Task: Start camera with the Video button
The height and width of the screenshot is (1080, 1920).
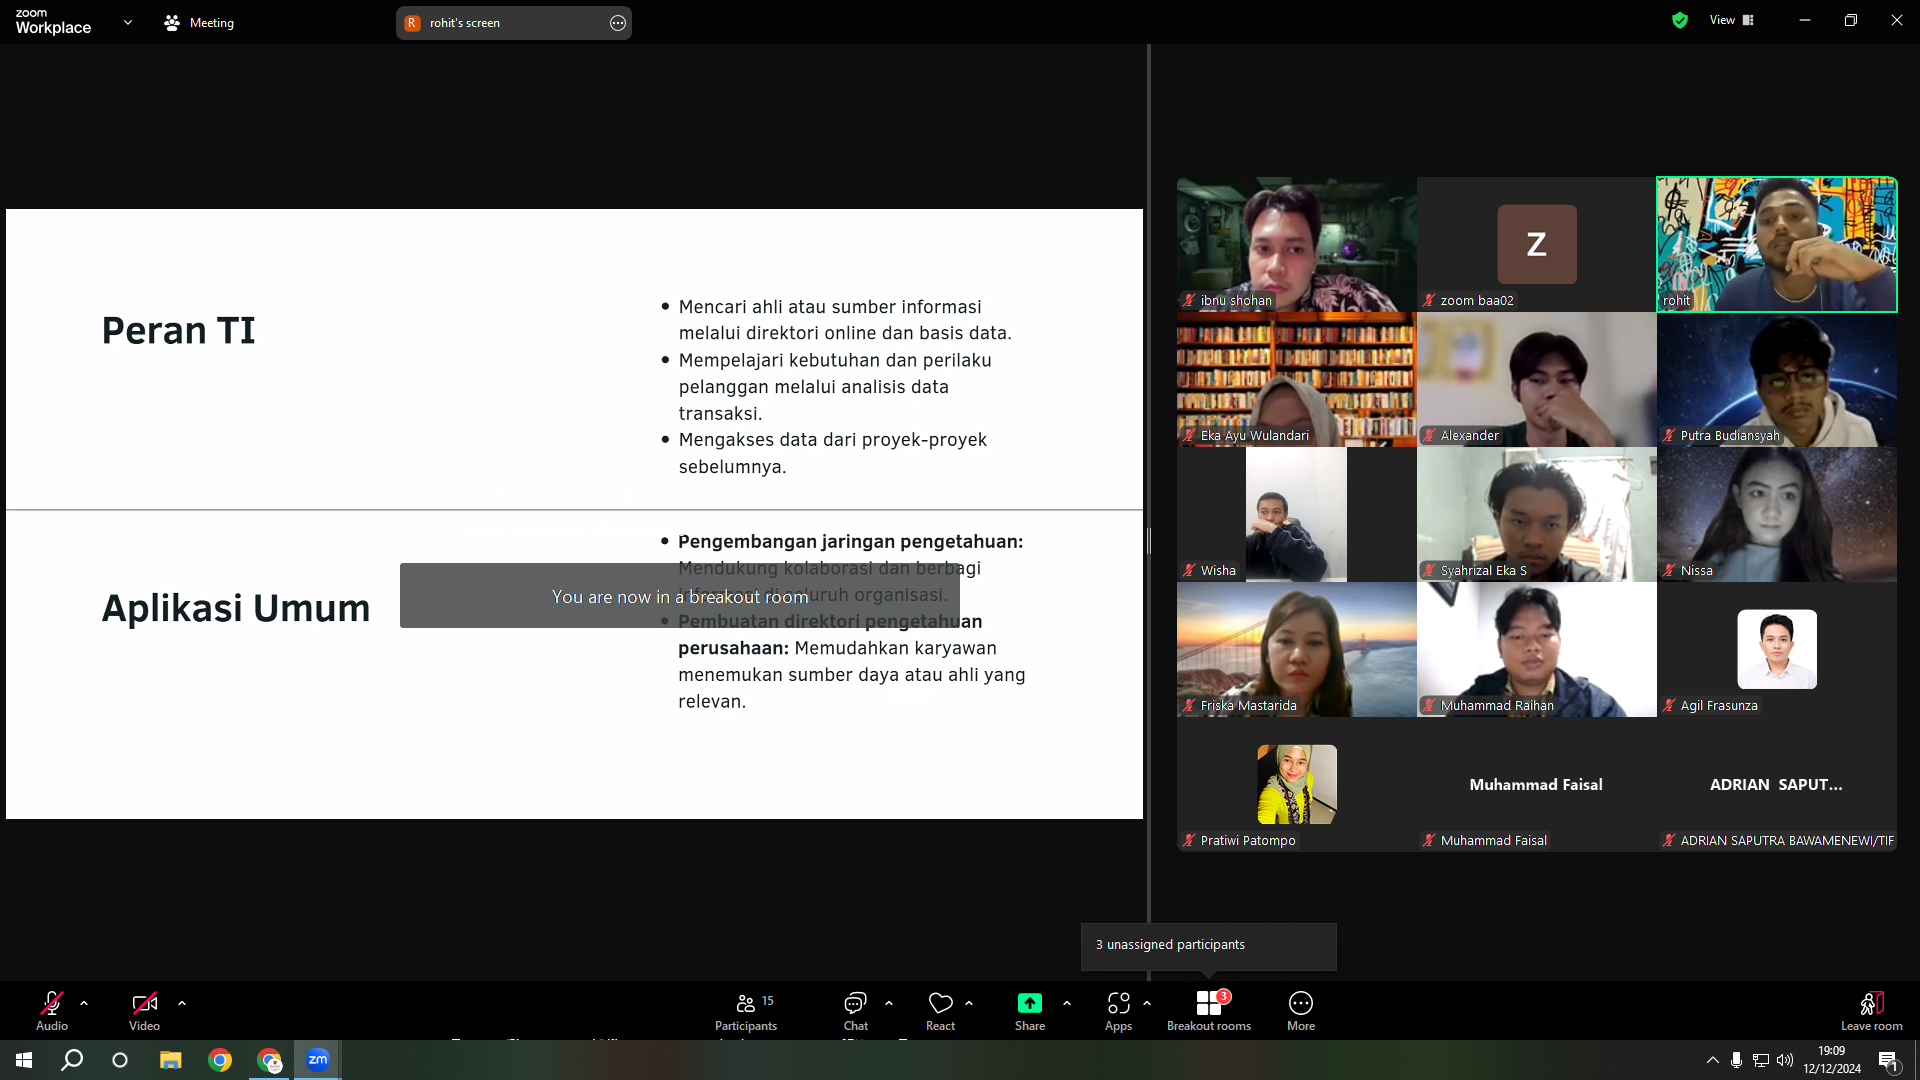Action: pyautogui.click(x=144, y=1010)
